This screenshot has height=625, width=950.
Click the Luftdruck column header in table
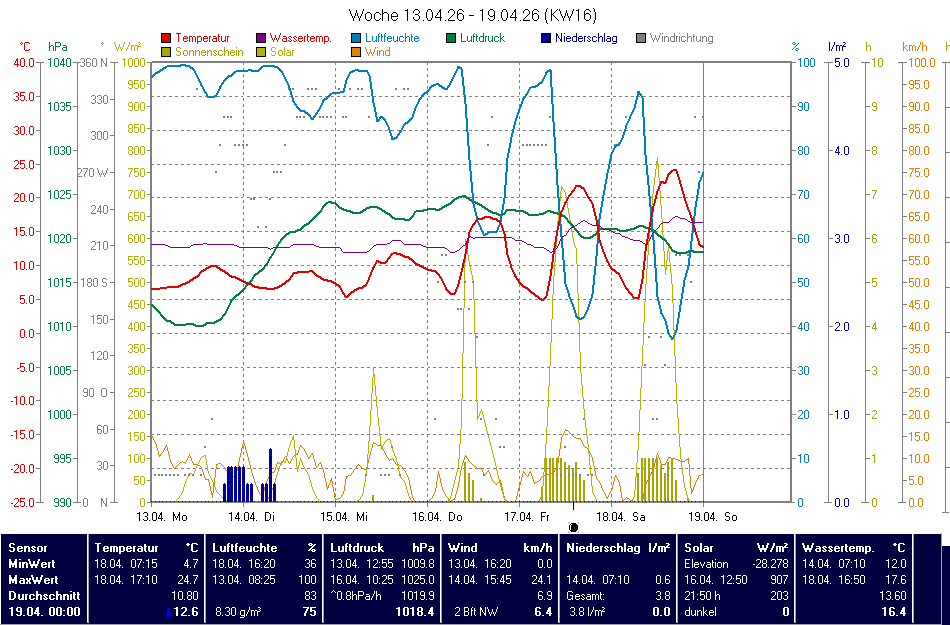[x=358, y=548]
